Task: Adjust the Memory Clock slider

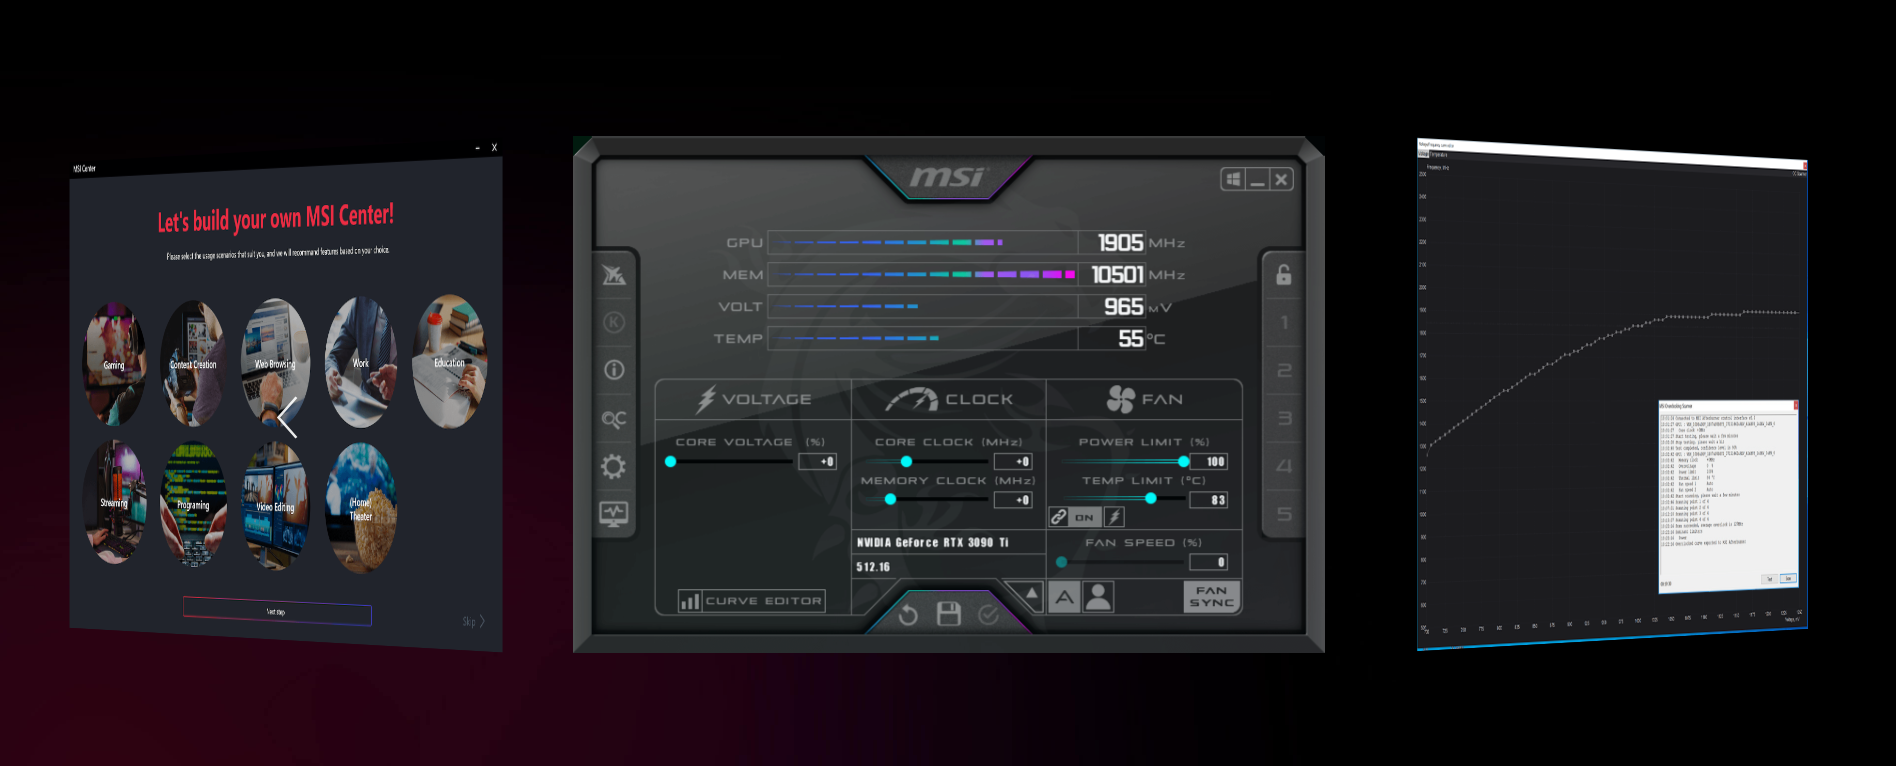Action: (928, 499)
